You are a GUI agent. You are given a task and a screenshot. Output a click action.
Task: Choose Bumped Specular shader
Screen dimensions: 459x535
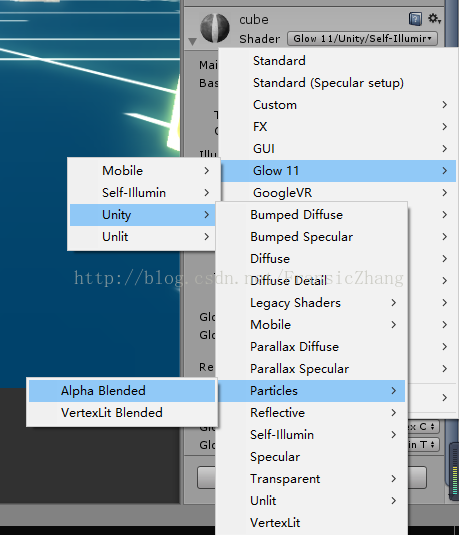click(311, 237)
